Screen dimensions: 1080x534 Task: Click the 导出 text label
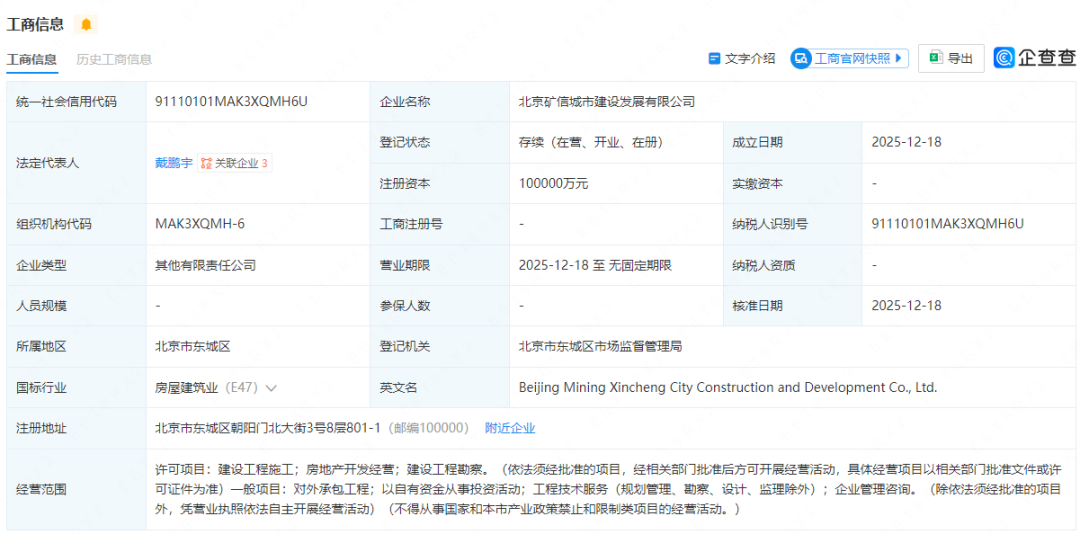(960, 59)
